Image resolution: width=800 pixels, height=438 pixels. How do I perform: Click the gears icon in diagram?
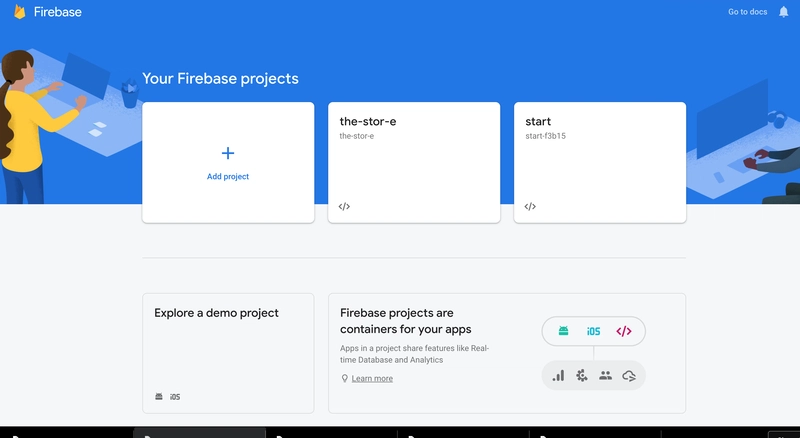582,376
